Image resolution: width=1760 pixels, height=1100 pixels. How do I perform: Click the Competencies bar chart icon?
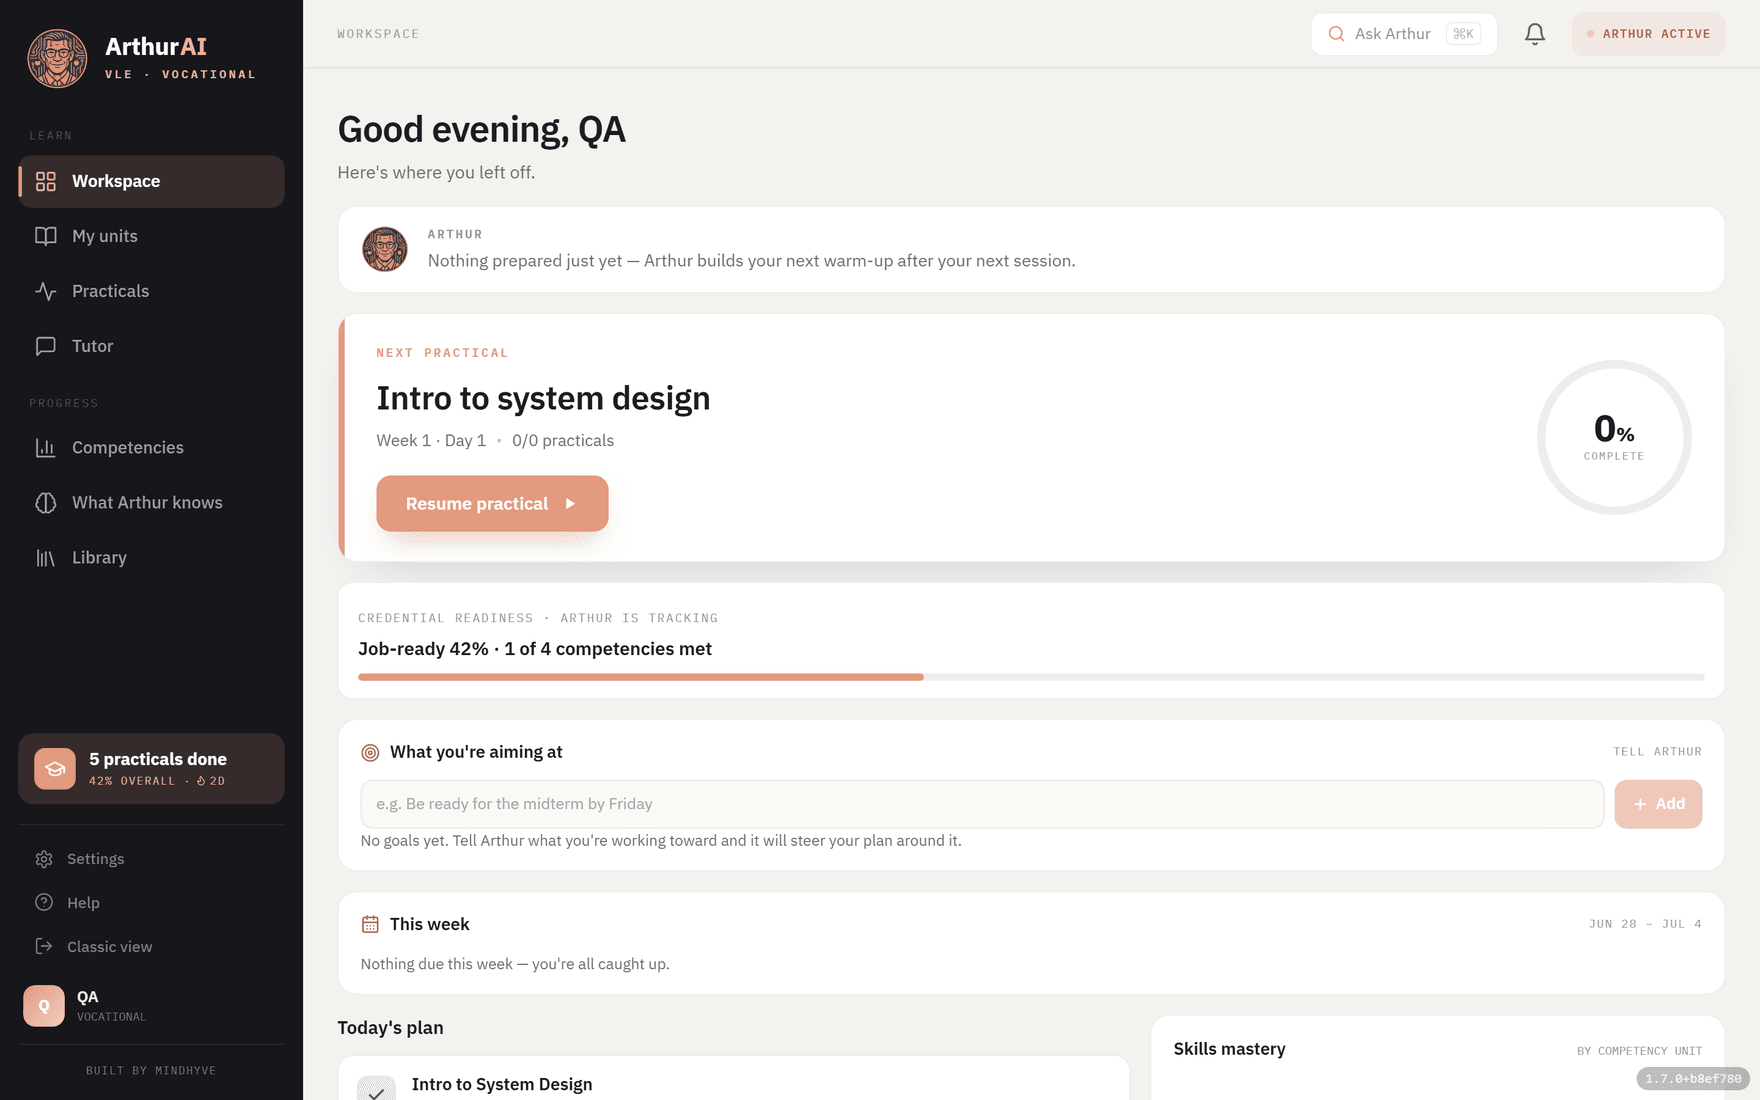tap(46, 447)
